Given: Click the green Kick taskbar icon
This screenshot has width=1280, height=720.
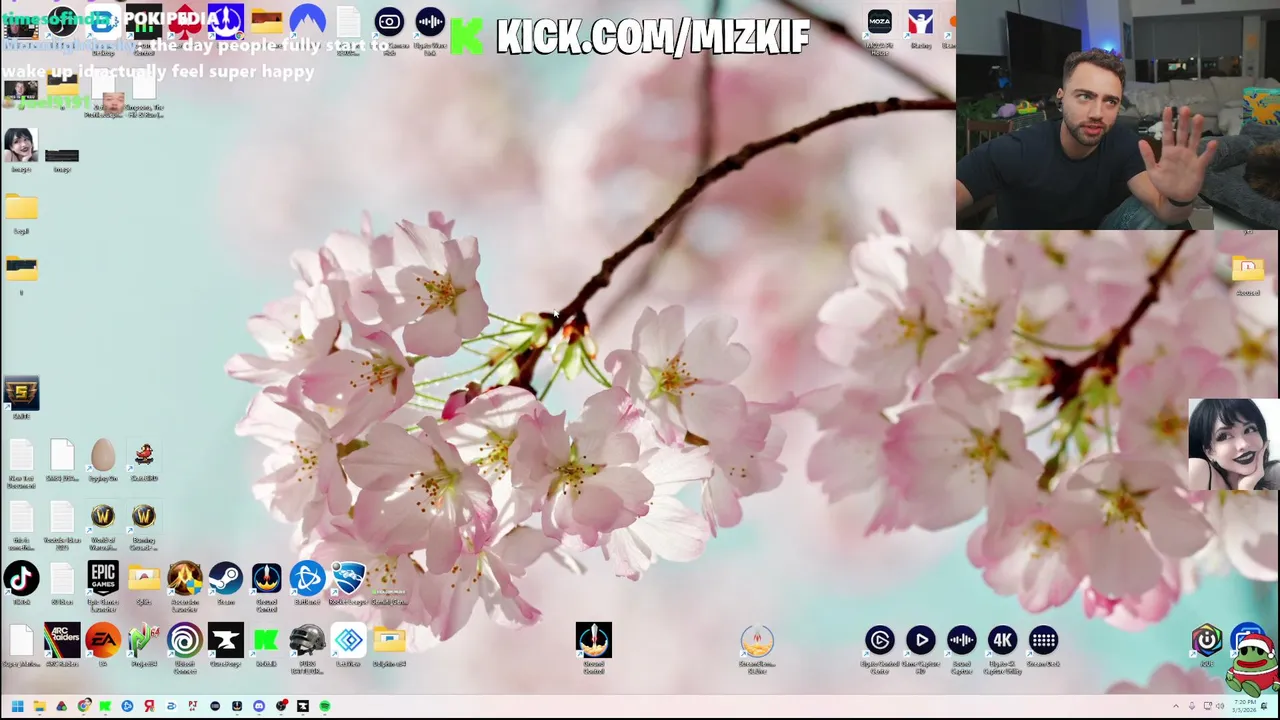Looking at the screenshot, I should coord(105,706).
